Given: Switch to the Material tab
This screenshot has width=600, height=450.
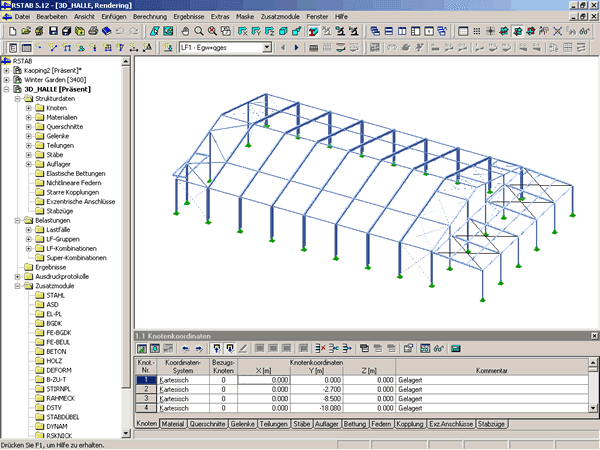Looking at the screenshot, I should (173, 424).
